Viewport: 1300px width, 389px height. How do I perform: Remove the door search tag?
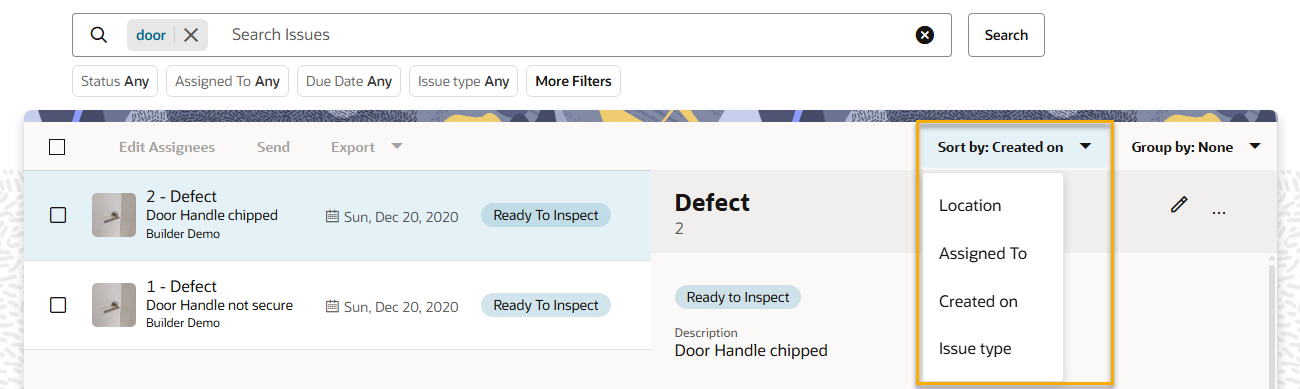(191, 35)
